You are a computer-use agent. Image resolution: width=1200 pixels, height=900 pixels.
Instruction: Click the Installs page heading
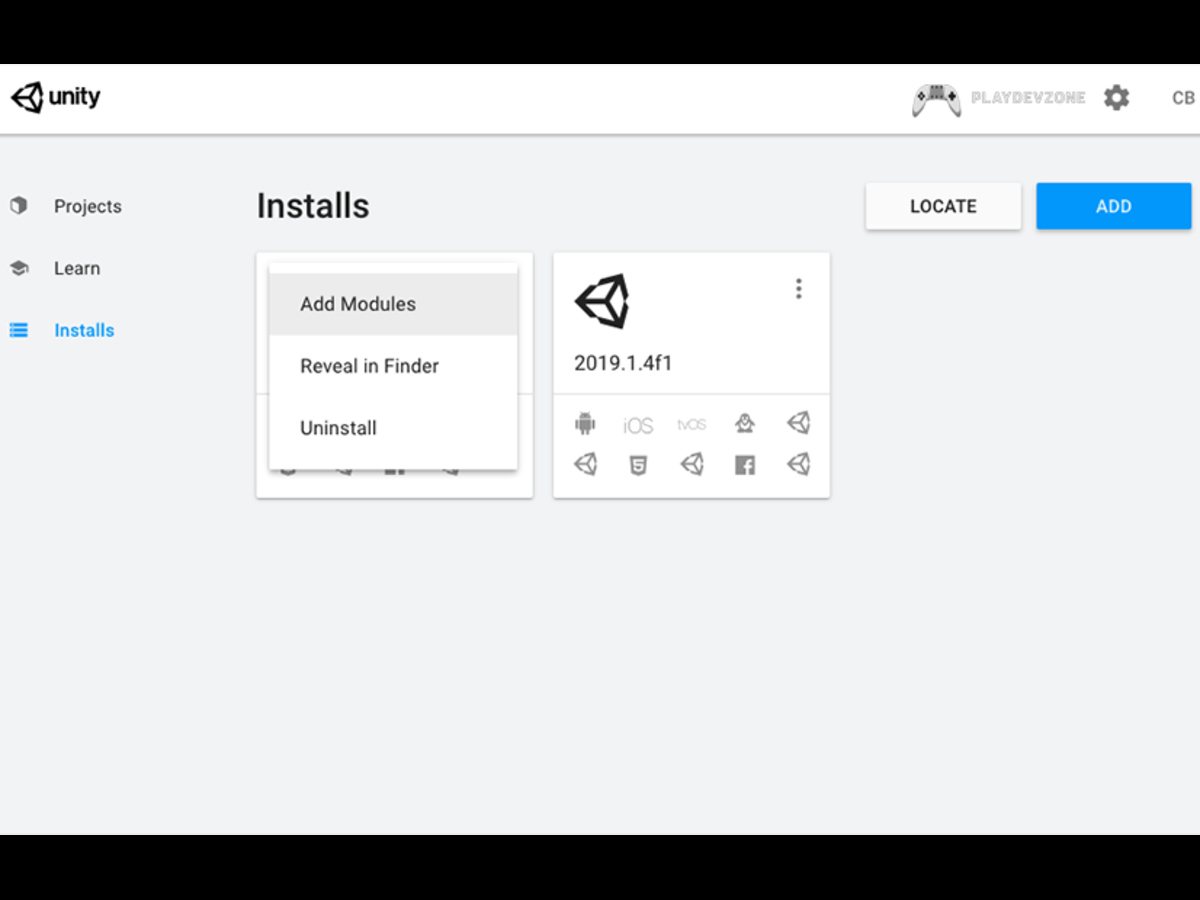coord(313,206)
